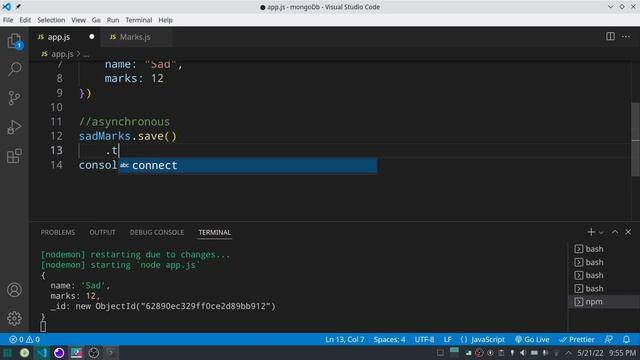Start Go Live server
The height and width of the screenshot is (360, 640).
click(532, 340)
